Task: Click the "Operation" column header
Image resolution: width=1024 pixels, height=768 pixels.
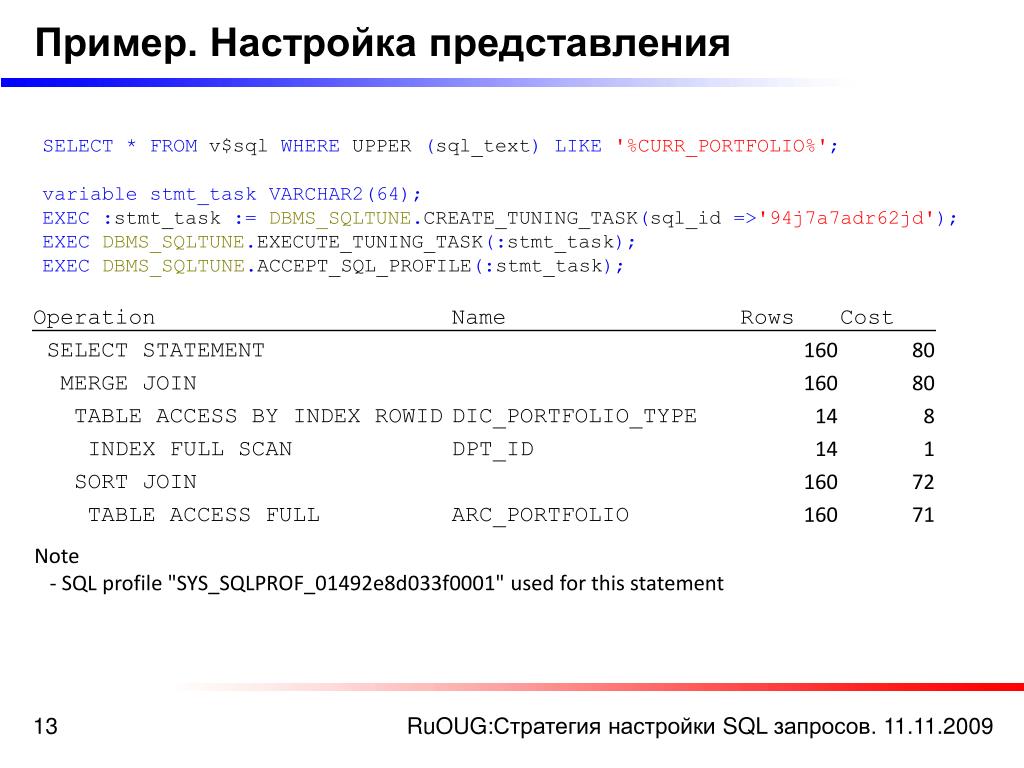Action: coord(94,317)
